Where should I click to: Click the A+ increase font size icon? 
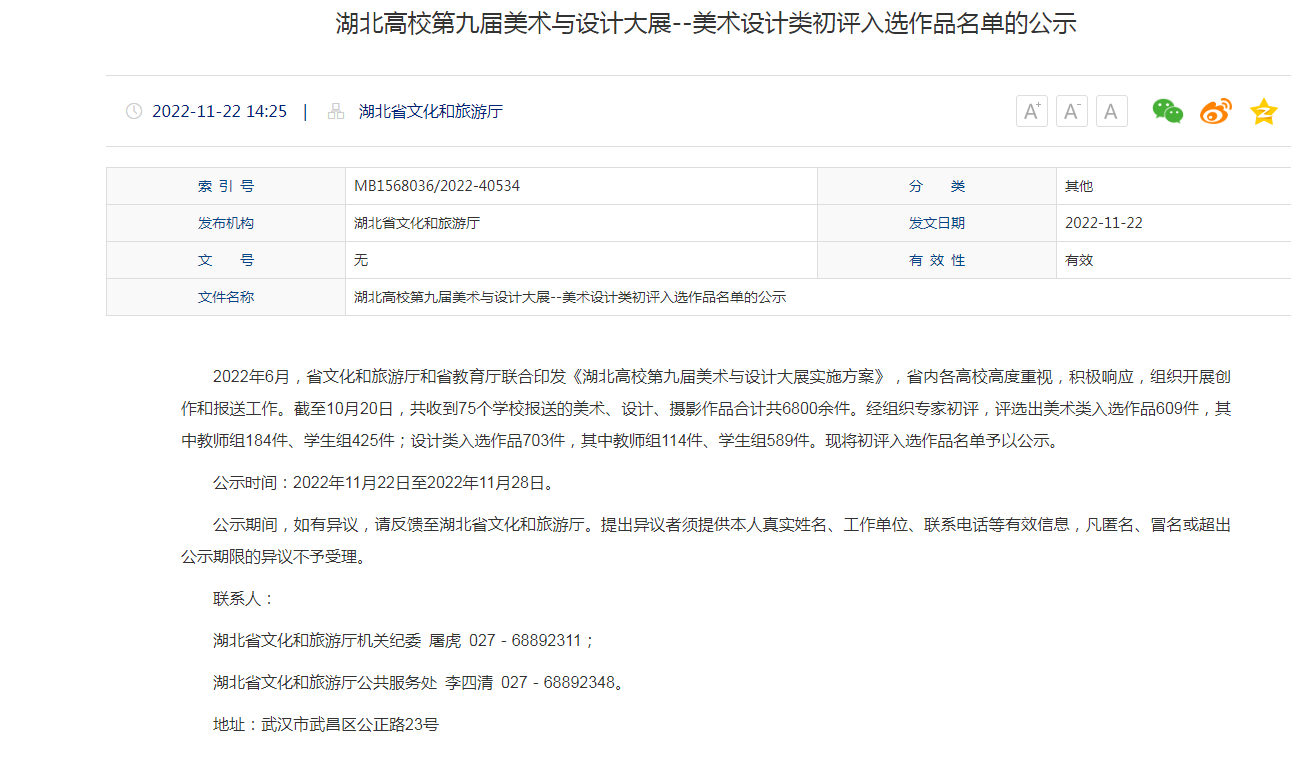point(1031,111)
